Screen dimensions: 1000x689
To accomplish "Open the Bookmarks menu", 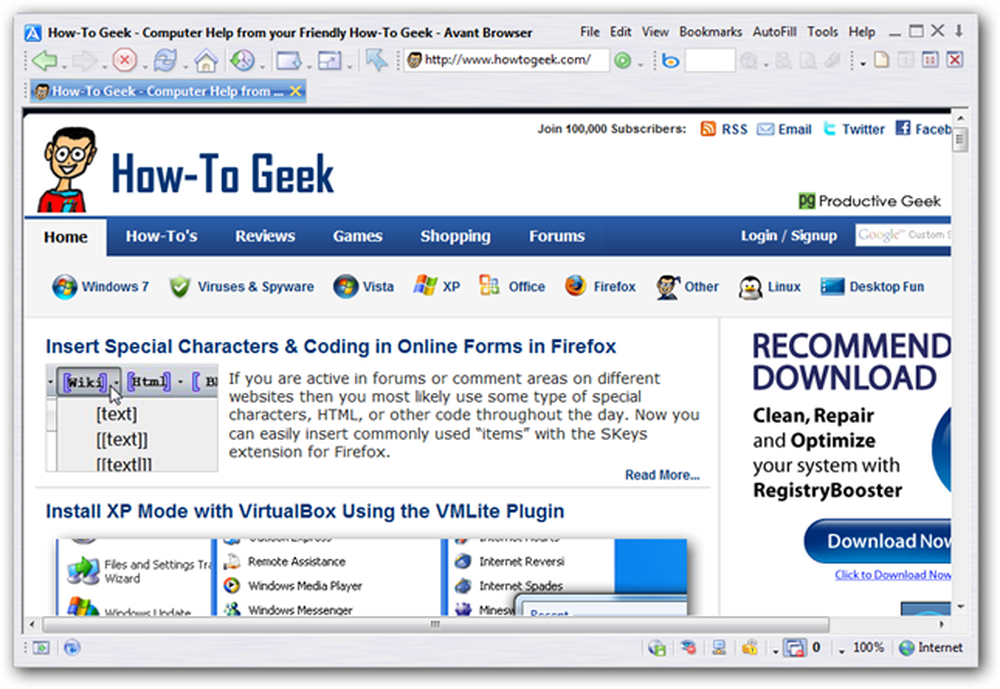I will (x=710, y=32).
